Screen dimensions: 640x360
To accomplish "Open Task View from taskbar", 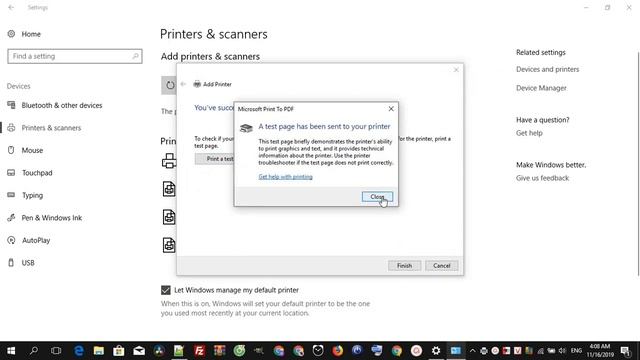I will click(56, 351).
